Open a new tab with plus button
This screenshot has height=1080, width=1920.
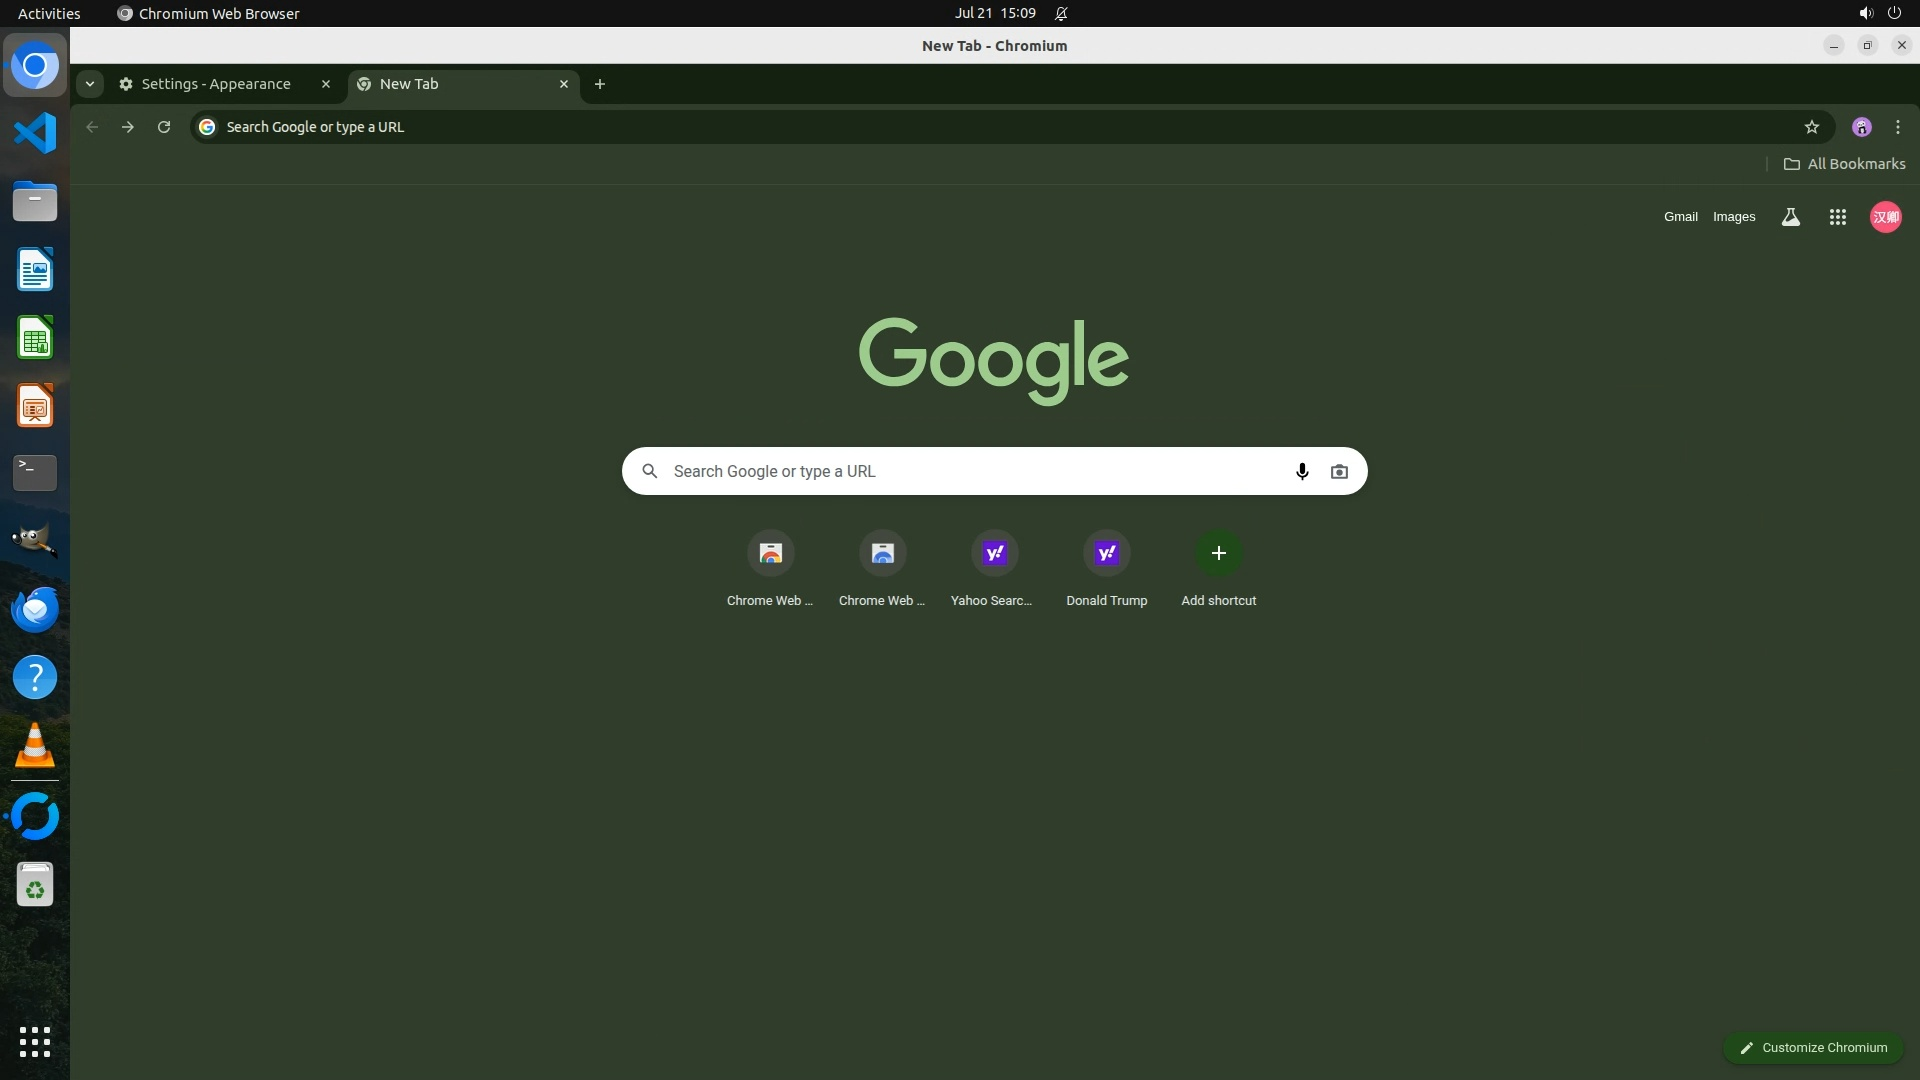coord(600,84)
